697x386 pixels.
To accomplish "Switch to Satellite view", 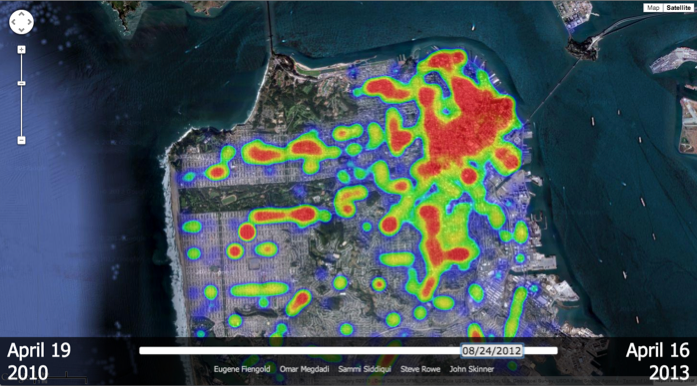I will [677, 8].
